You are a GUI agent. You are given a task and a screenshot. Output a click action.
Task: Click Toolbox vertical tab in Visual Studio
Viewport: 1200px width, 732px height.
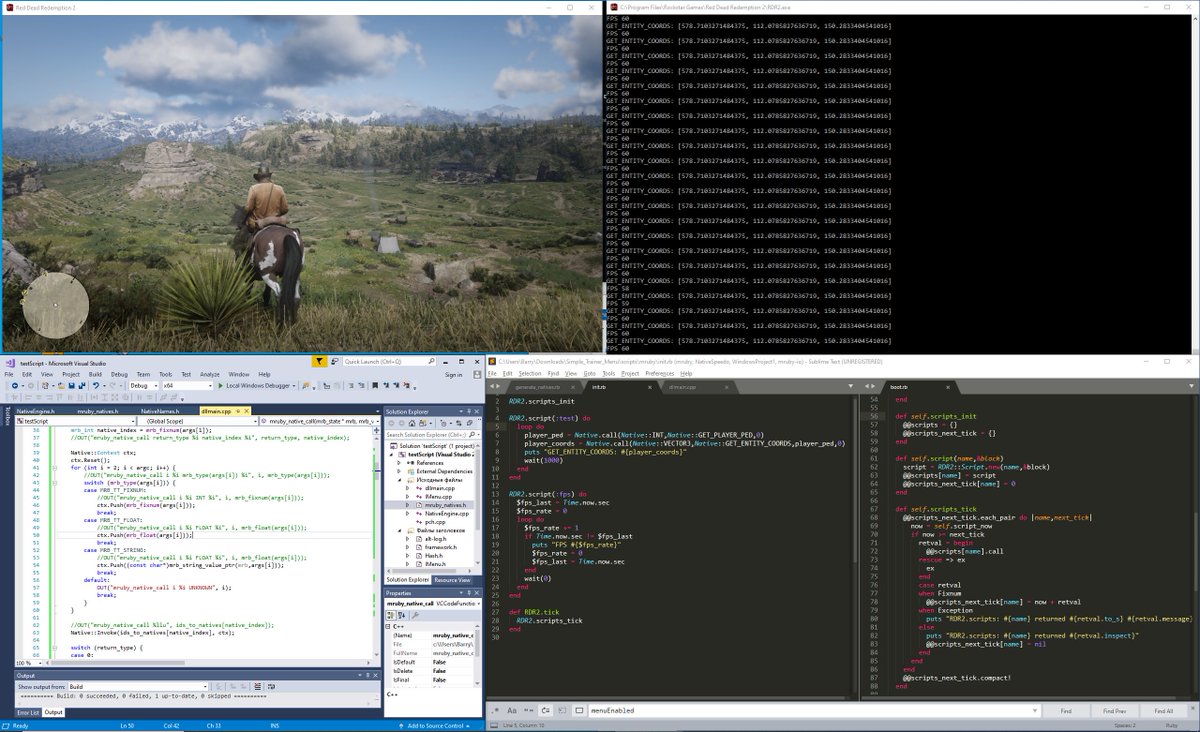click(7, 415)
